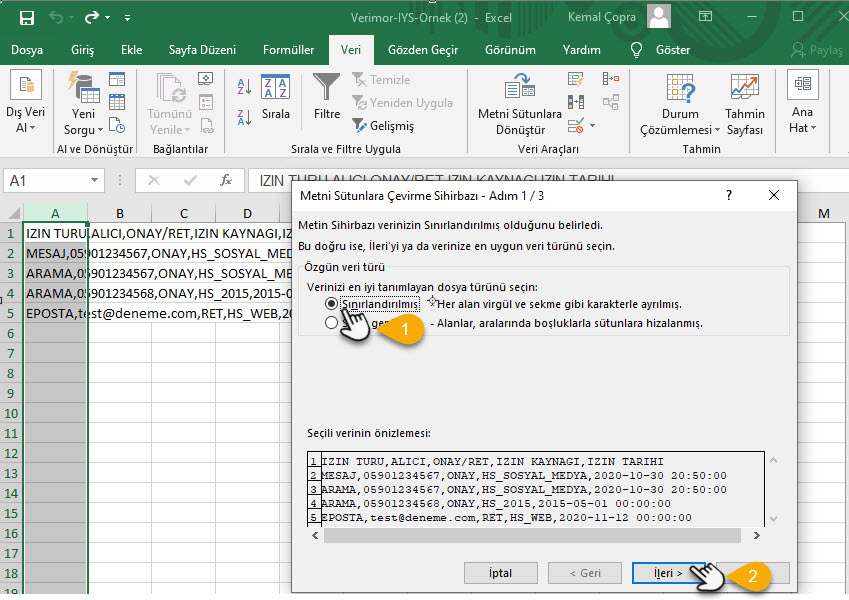This screenshot has height=600, width=849.
Task: Click the fx insert function icon
Action: (226, 180)
